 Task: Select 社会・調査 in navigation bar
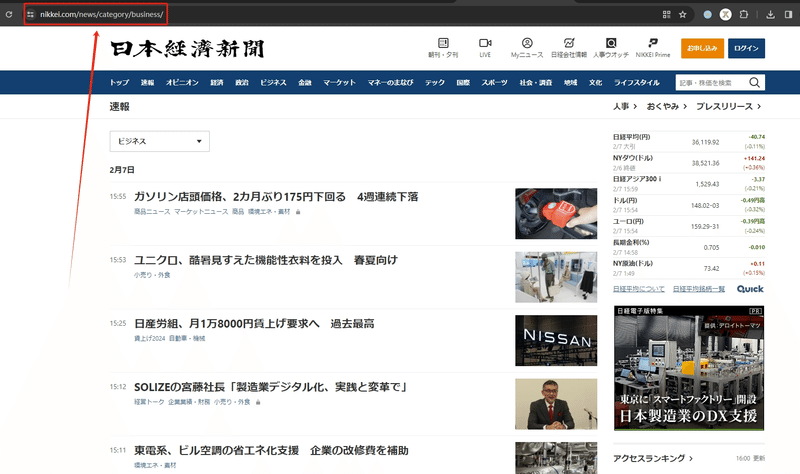[x=536, y=82]
